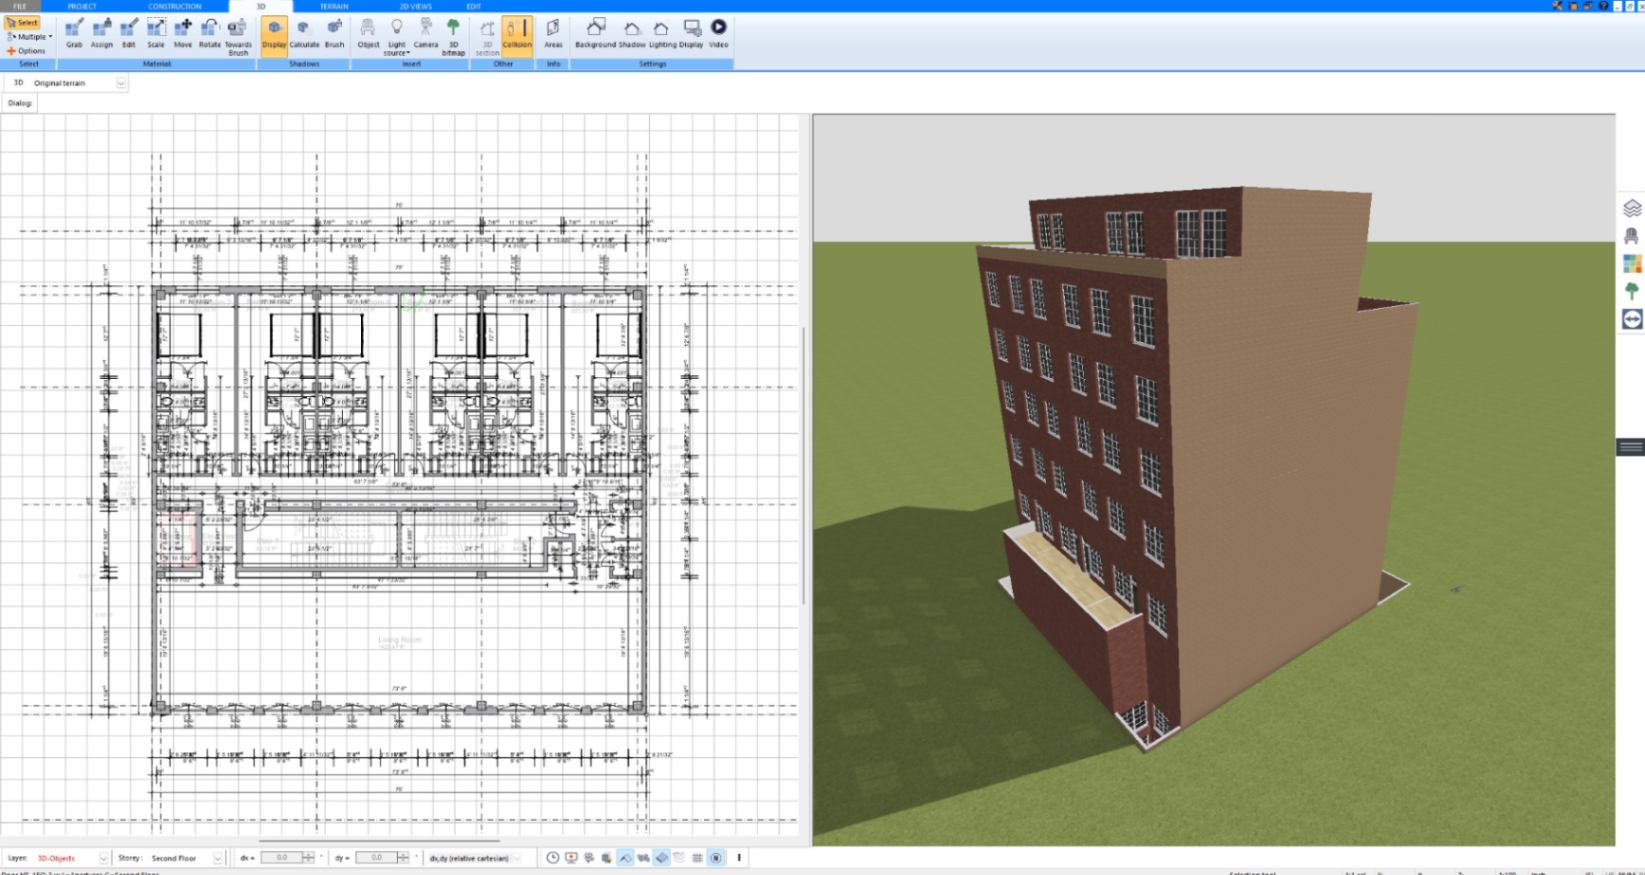Click the Assign material tool
The height and width of the screenshot is (875, 1645).
[102, 33]
